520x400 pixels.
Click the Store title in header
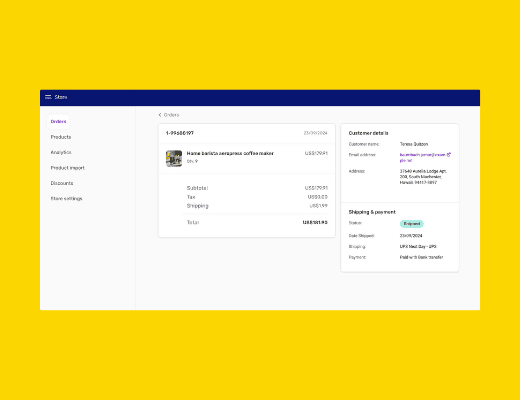tap(61, 97)
